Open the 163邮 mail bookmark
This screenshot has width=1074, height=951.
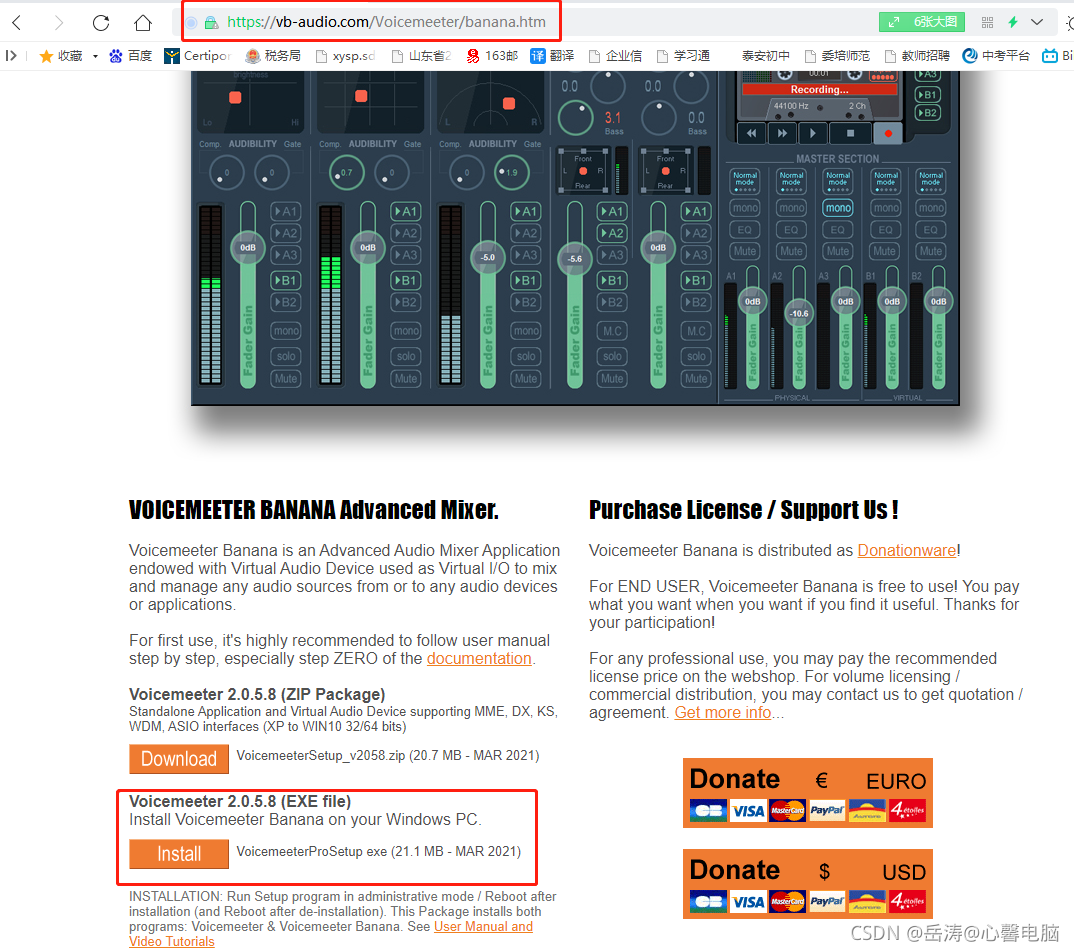[x=492, y=55]
